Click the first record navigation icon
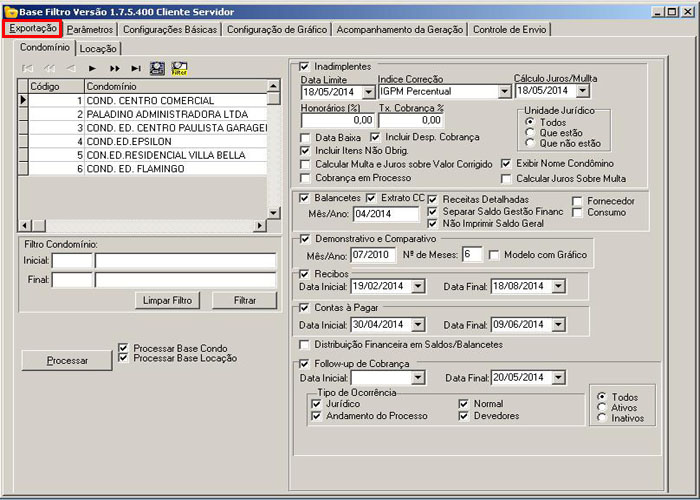Image resolution: width=700 pixels, height=500 pixels. (27, 68)
